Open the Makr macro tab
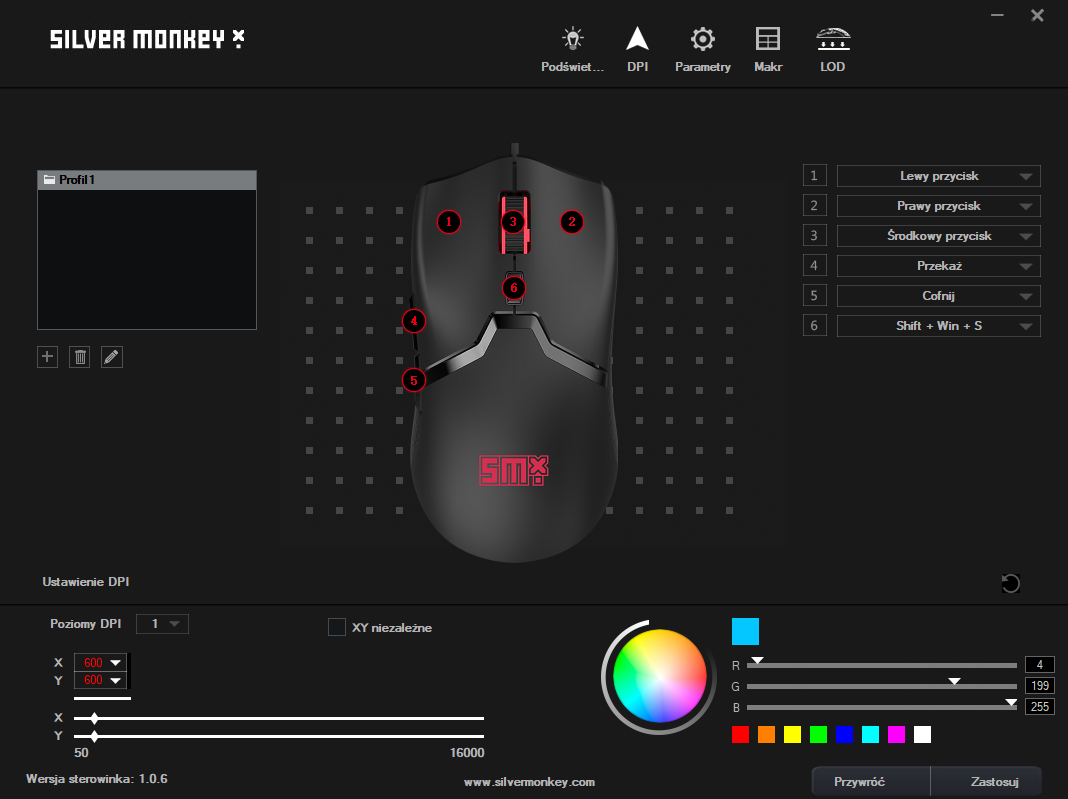 tap(768, 50)
